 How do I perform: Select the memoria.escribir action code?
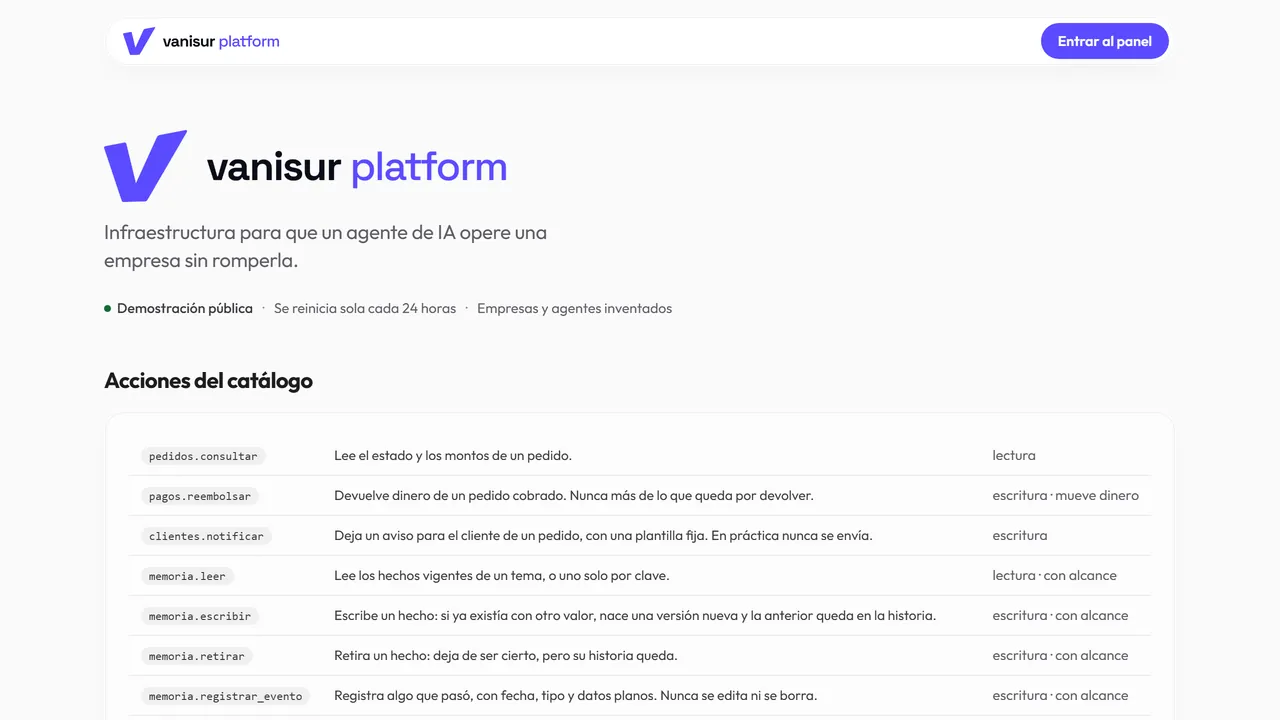point(200,616)
